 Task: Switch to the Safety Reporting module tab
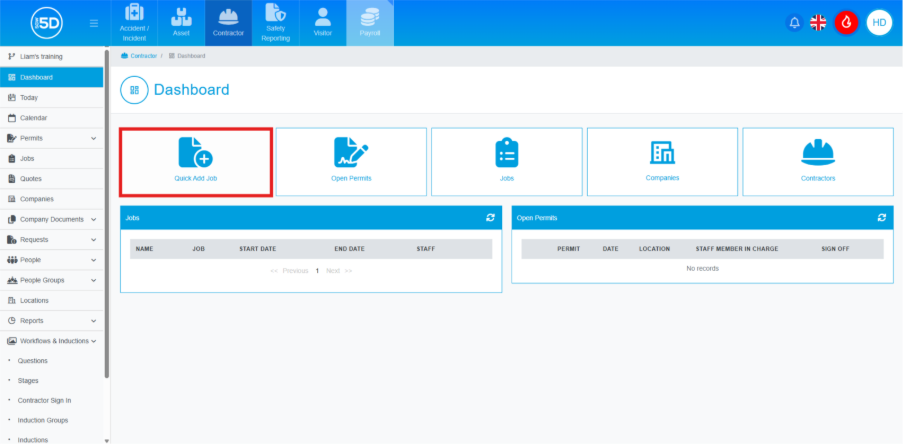pos(275,23)
